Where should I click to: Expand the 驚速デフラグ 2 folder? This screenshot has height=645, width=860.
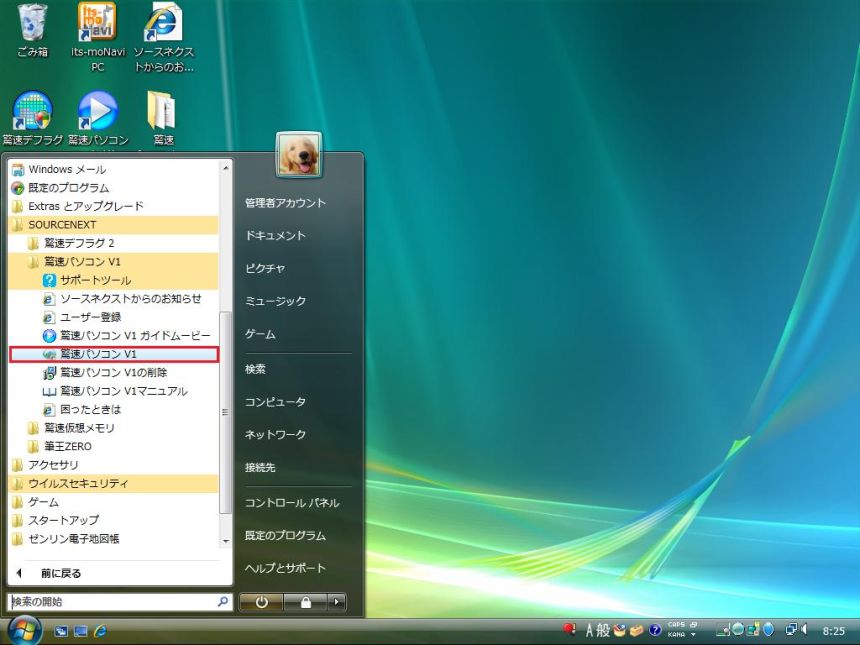click(x=114, y=243)
